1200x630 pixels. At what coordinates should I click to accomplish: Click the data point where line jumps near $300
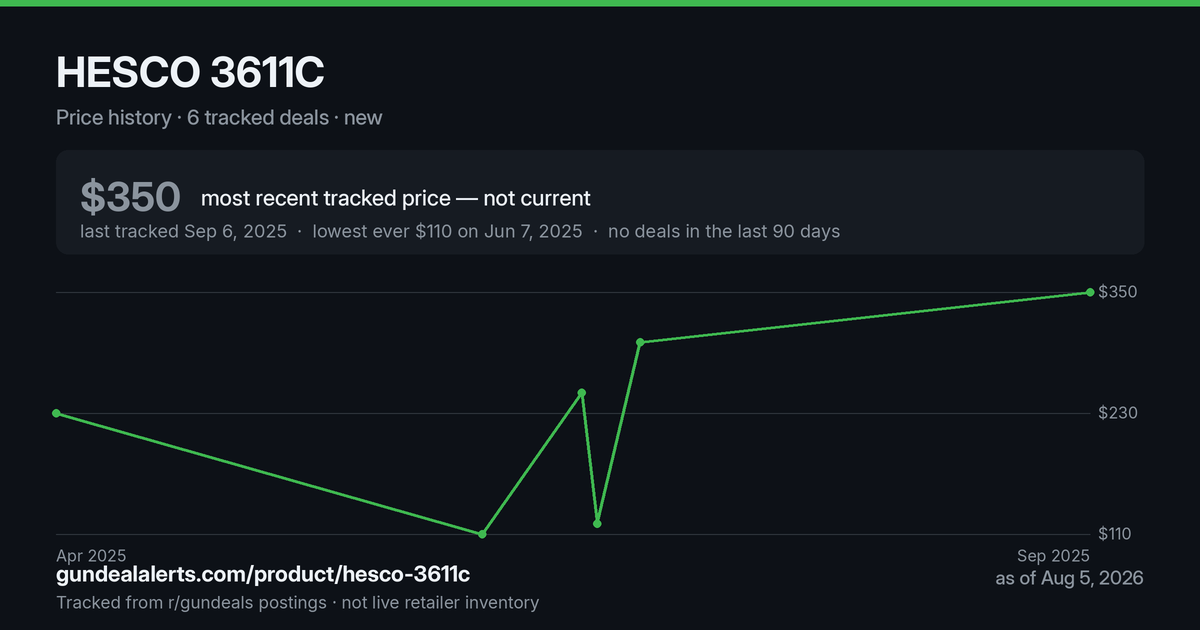click(x=640, y=342)
